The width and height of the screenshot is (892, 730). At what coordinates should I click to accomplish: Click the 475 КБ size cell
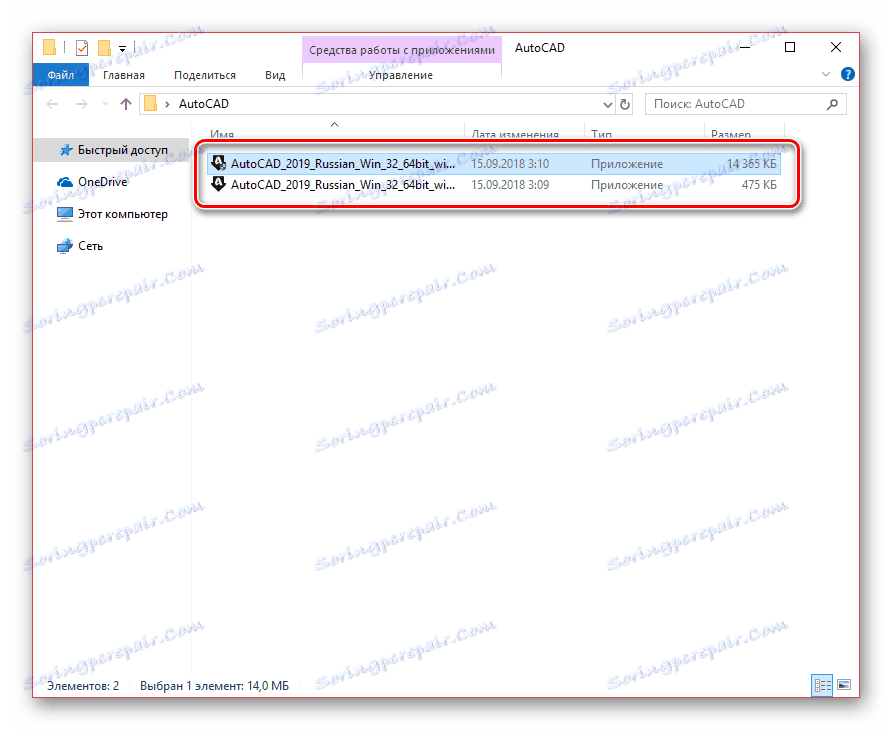759,185
